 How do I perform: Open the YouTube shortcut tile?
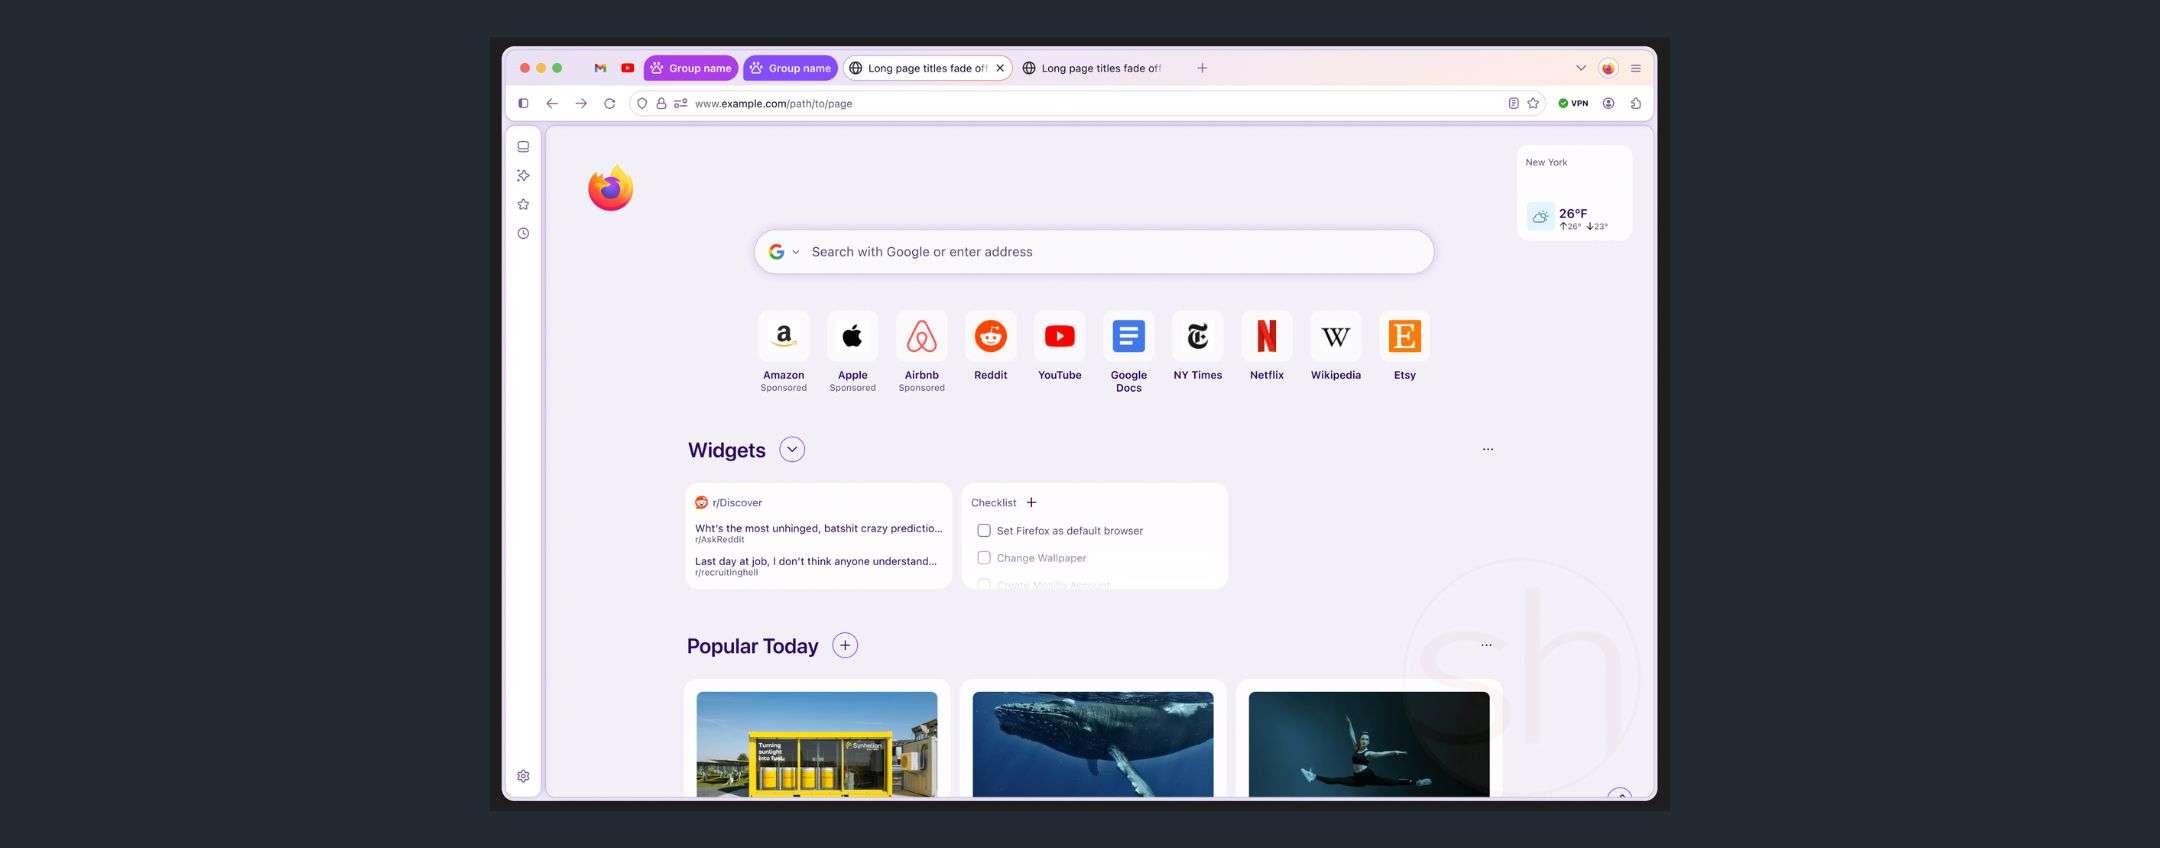[1059, 346]
